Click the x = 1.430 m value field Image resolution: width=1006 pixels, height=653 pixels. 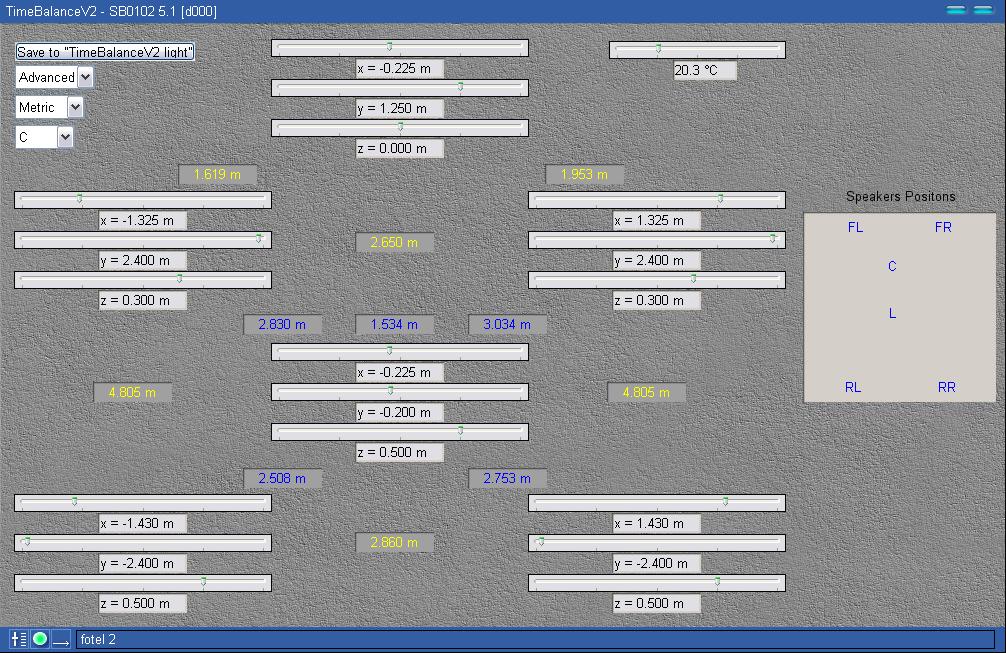pos(656,523)
